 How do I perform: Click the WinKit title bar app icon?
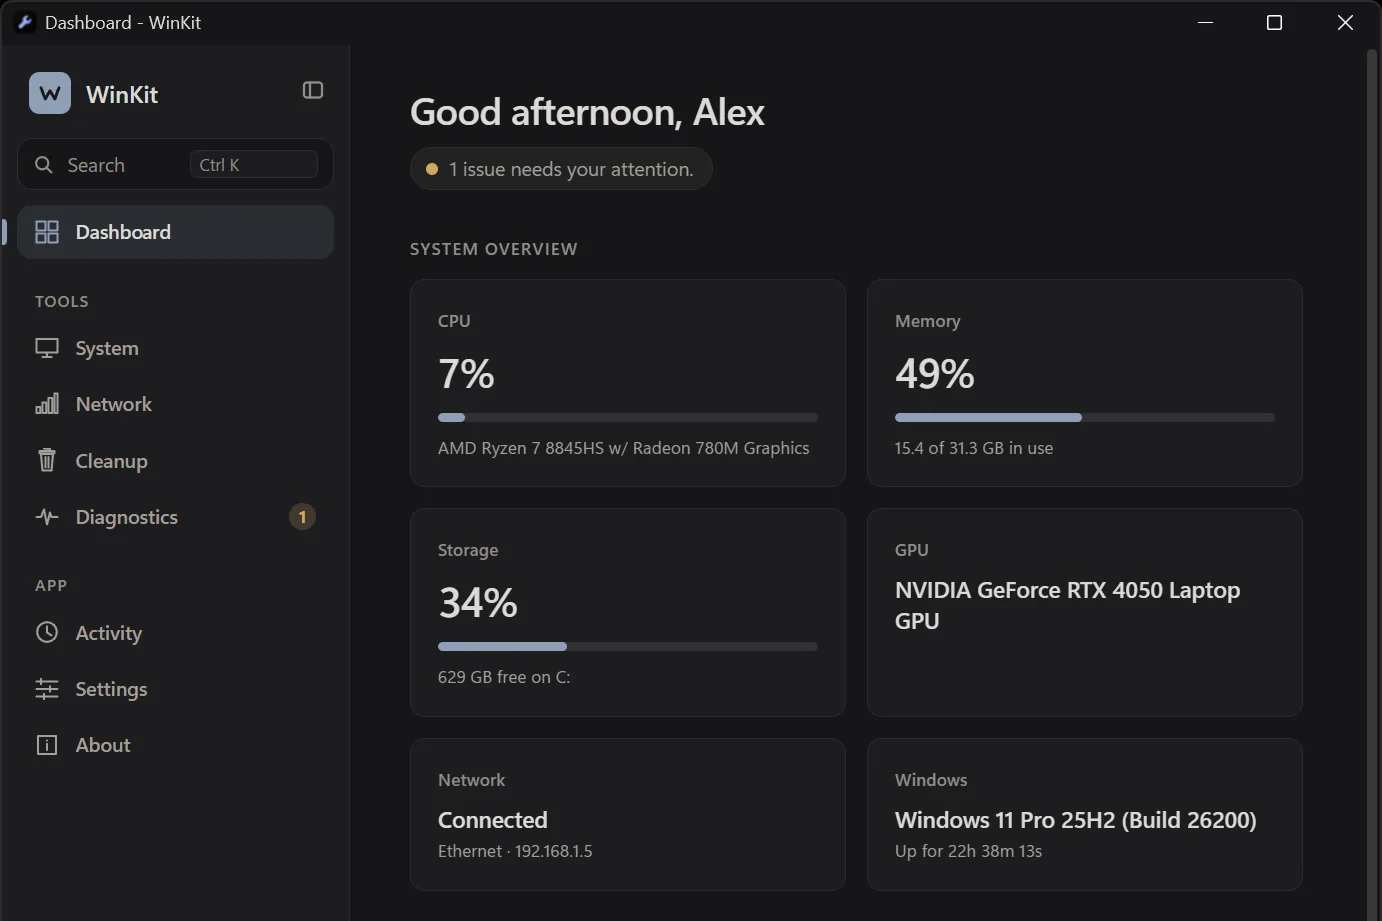(x=25, y=22)
